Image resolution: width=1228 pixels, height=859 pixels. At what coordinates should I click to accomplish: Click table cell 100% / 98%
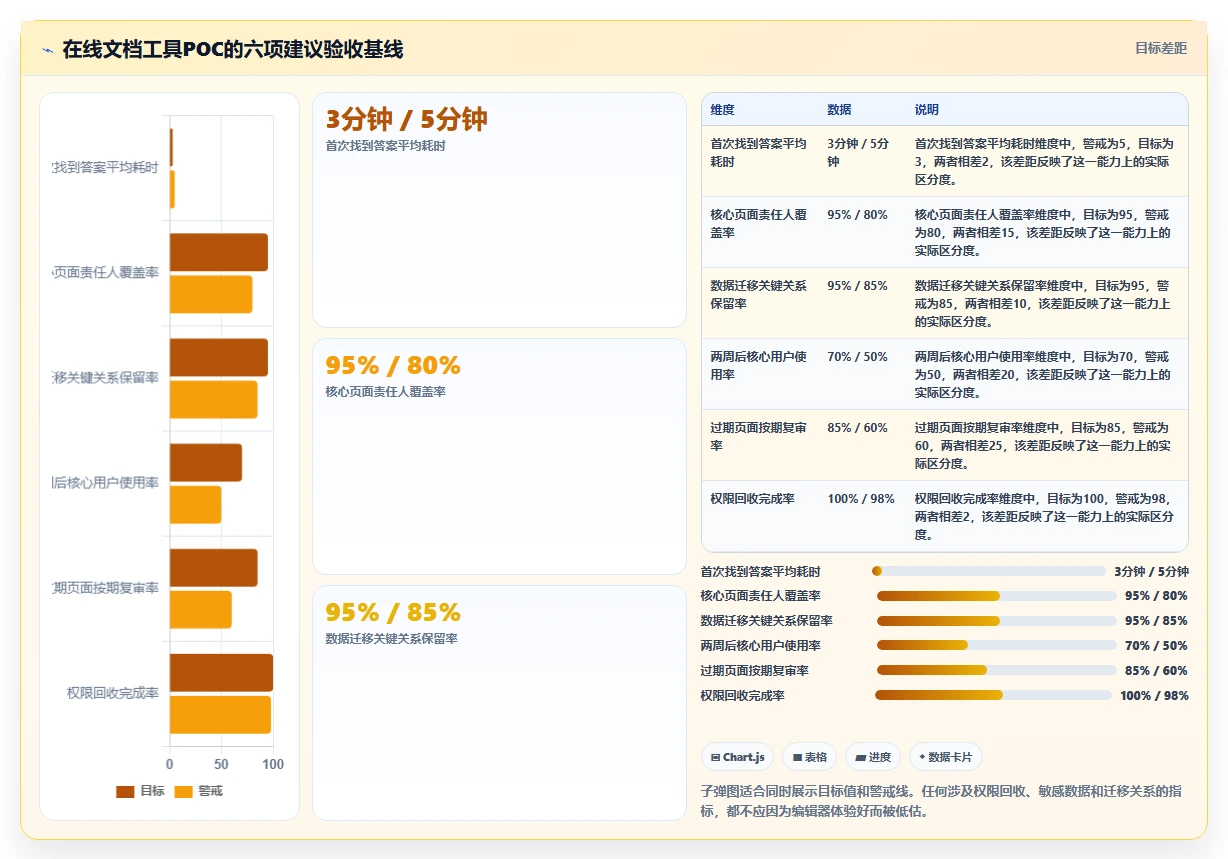coord(861,499)
